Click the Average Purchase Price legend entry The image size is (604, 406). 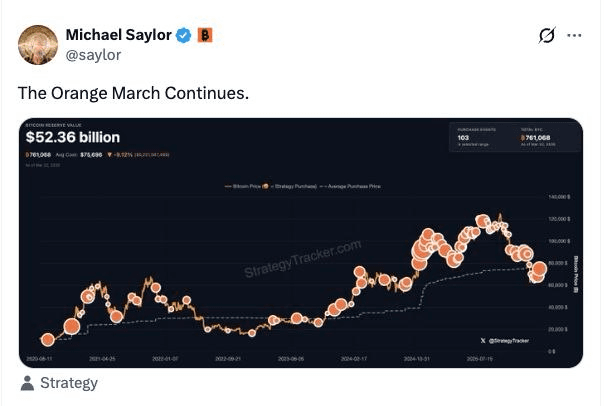tap(355, 186)
